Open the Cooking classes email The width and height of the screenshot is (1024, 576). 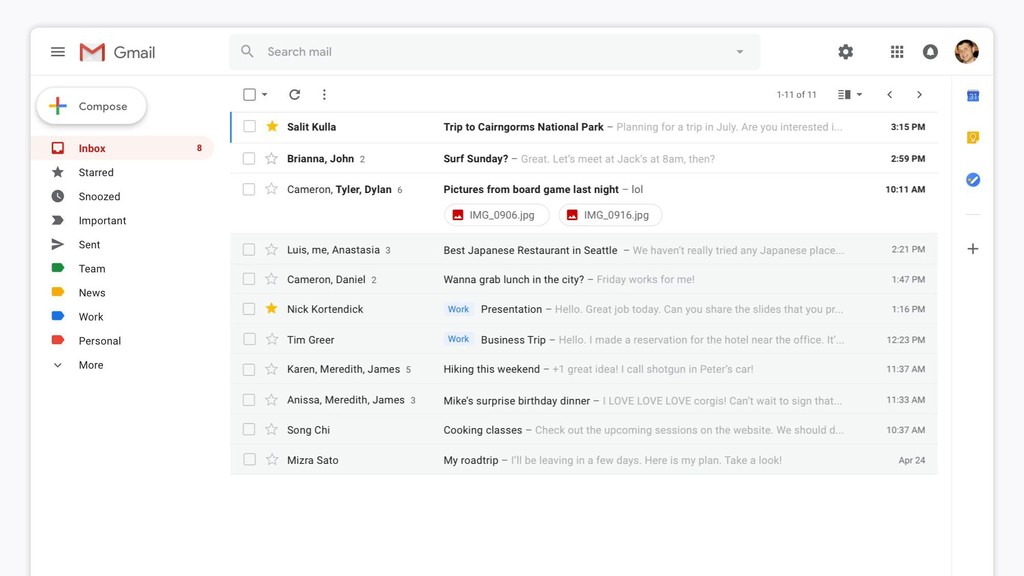pos(584,430)
